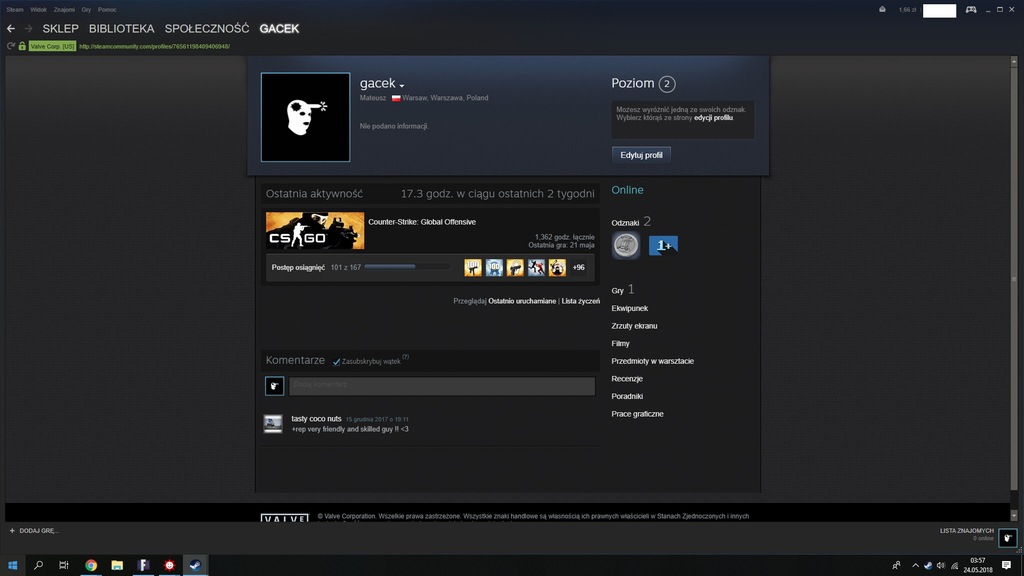Image resolution: width=1024 pixels, height=576 pixels.
Task: Click the steamcommunity profile URL
Action: [154, 46]
